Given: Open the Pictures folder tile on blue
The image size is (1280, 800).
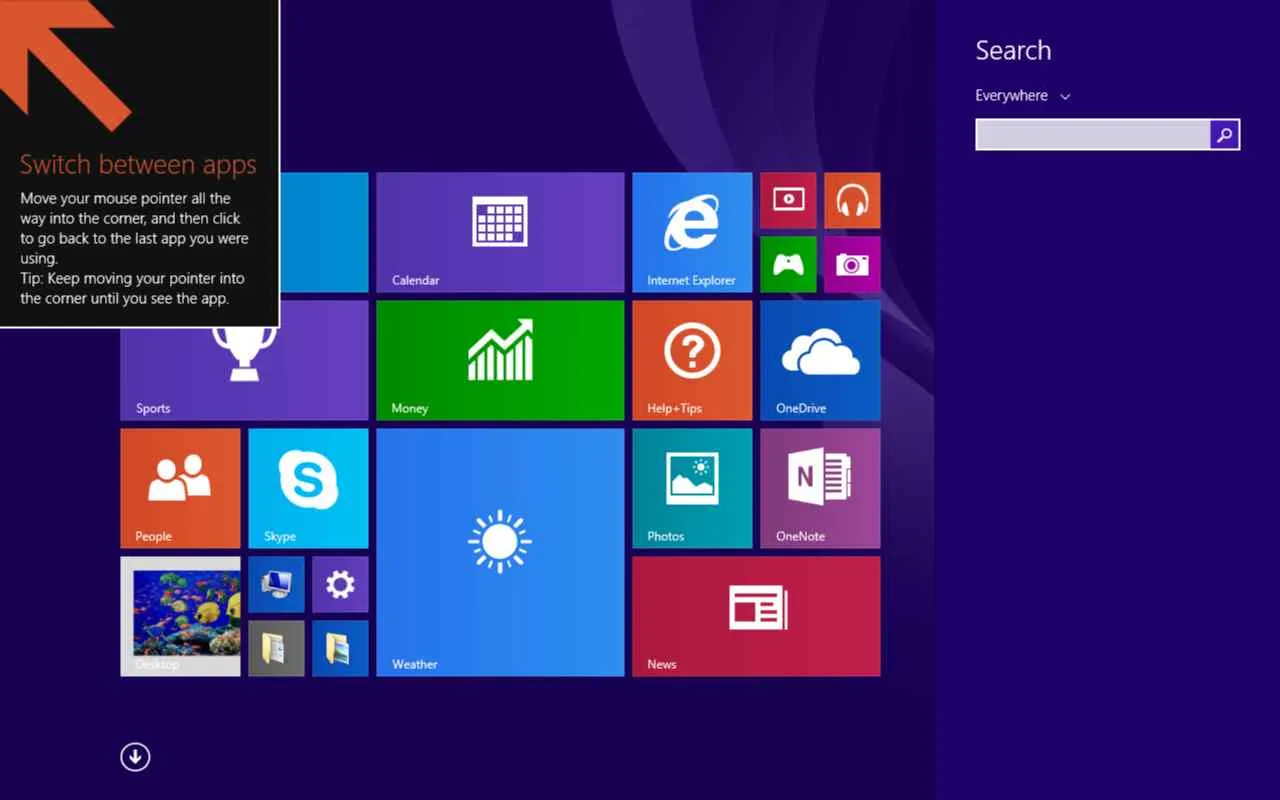Looking at the screenshot, I should click(340, 648).
